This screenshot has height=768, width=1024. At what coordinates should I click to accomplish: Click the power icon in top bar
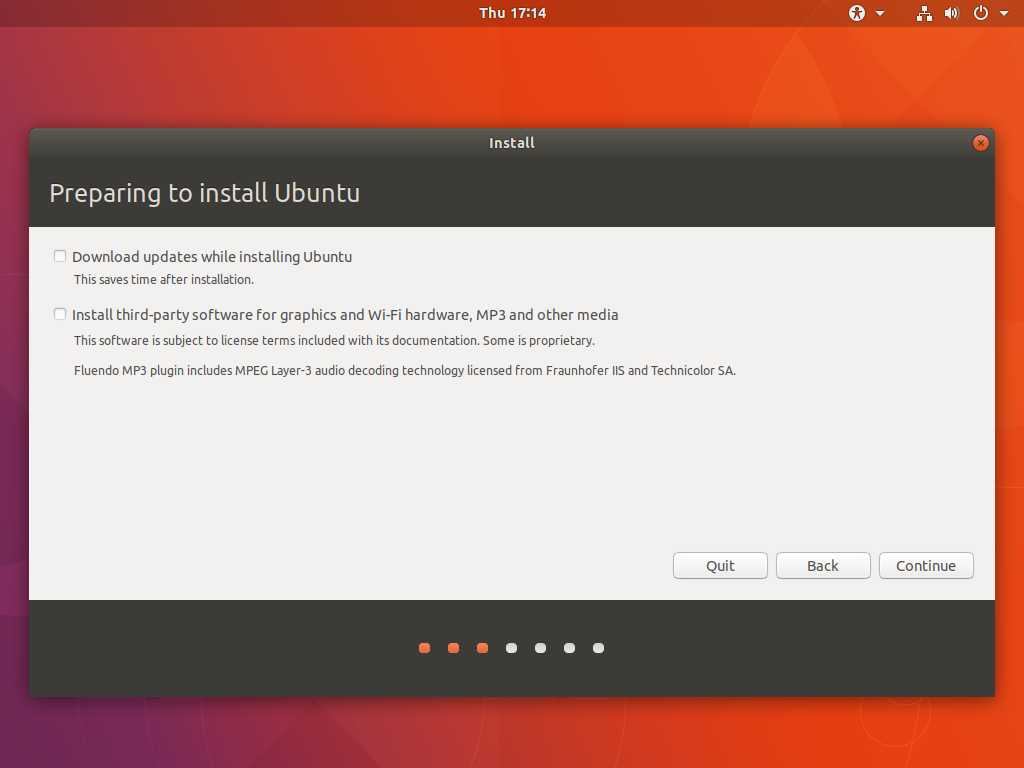(x=980, y=13)
